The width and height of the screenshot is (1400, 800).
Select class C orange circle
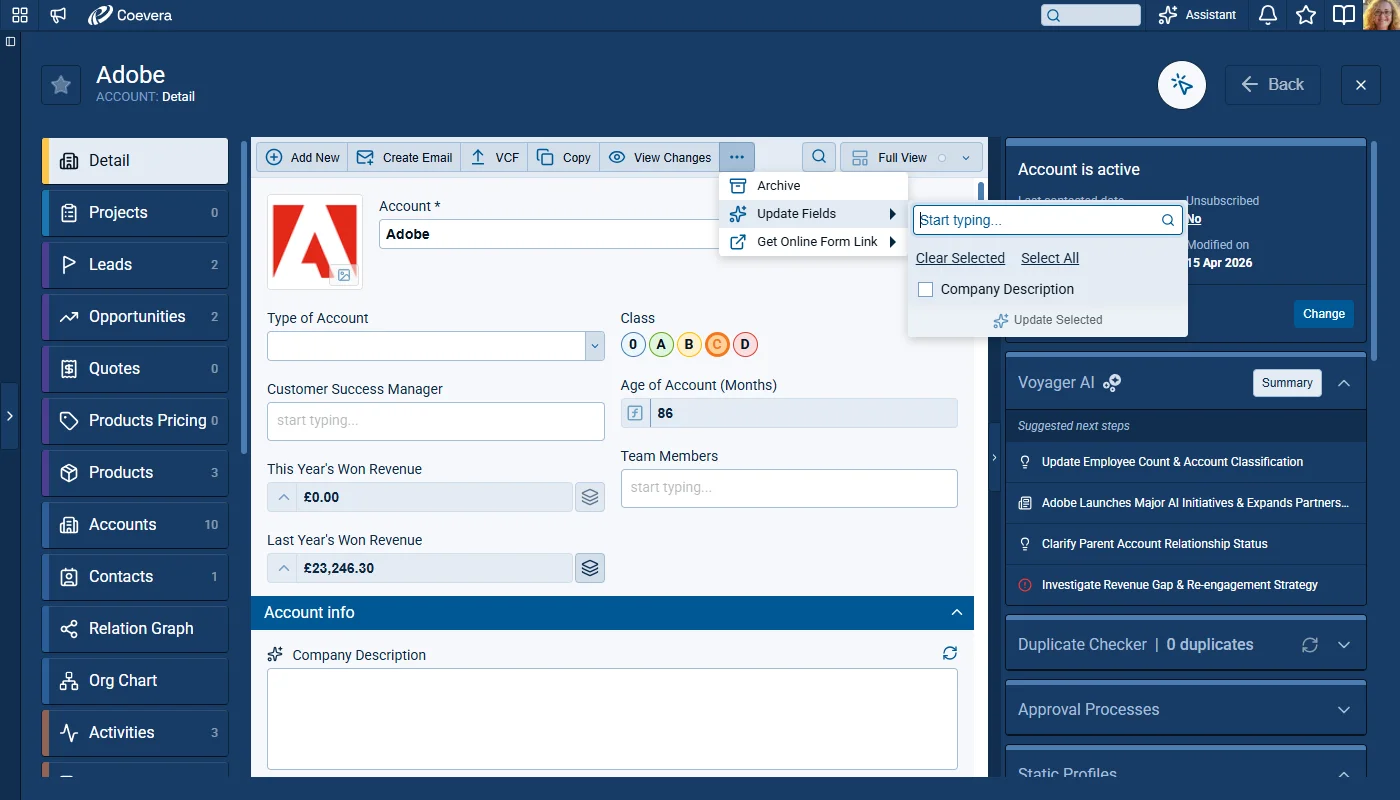[717, 345]
